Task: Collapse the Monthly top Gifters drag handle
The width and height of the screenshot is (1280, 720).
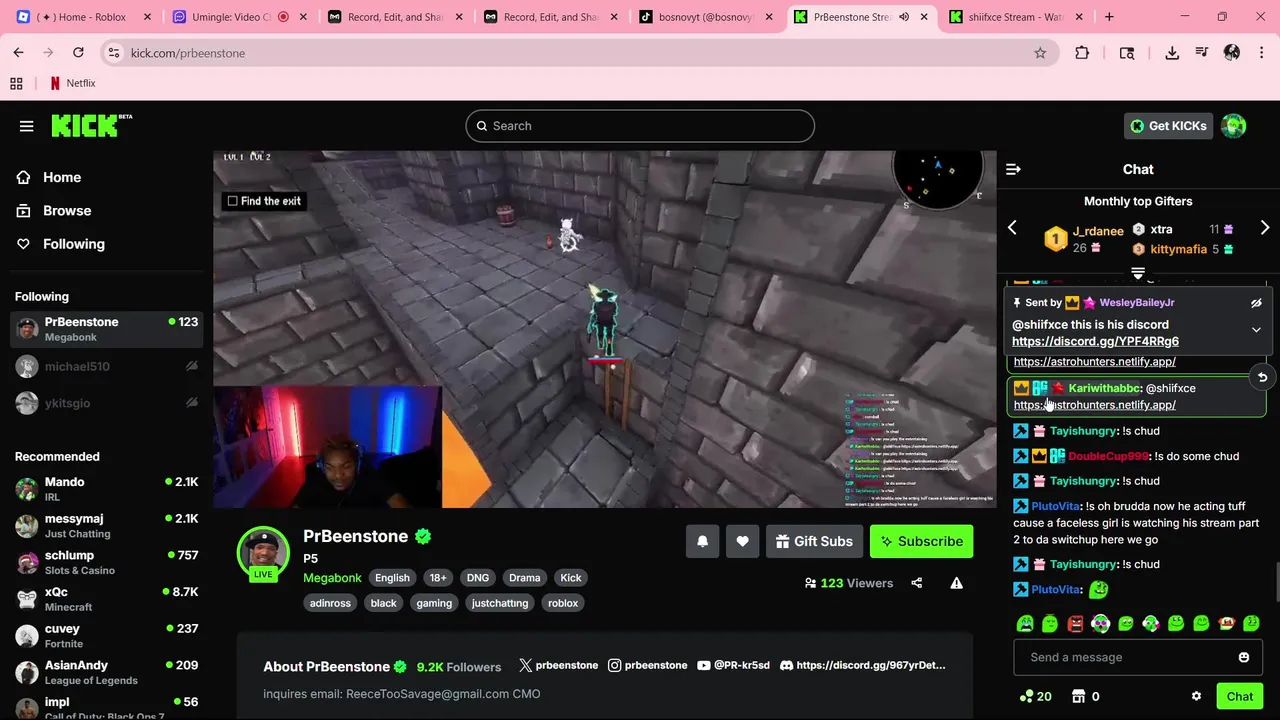Action: click(1138, 272)
